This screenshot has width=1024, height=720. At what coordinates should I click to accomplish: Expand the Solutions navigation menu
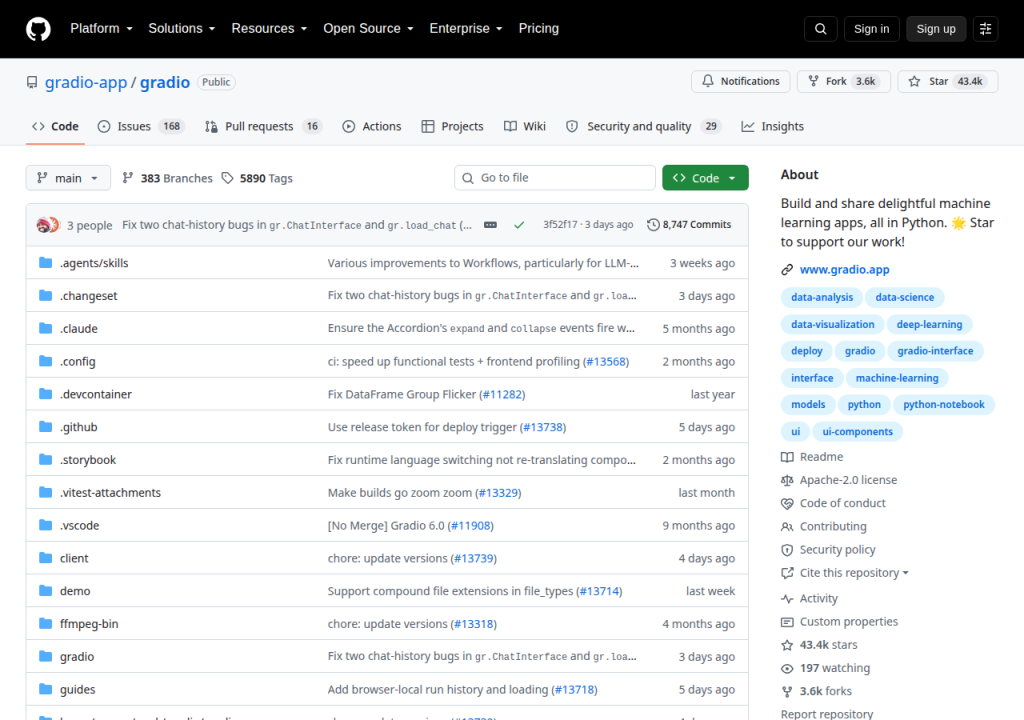(182, 29)
